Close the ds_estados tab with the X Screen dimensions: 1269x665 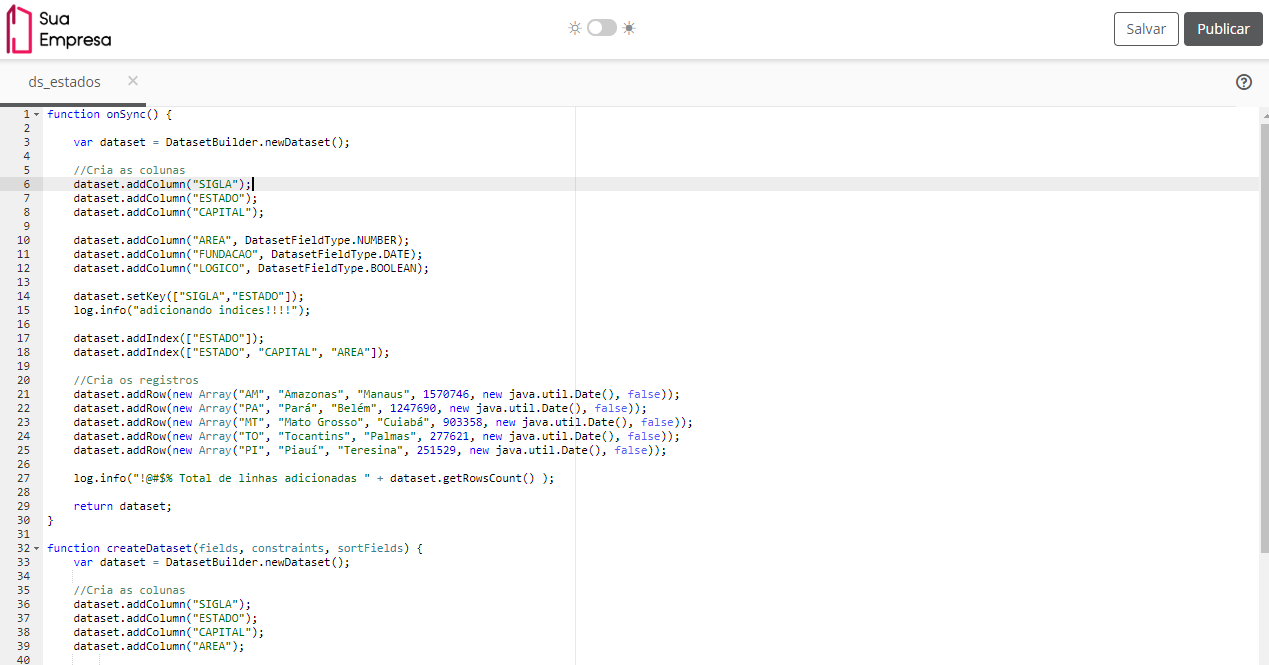point(133,81)
